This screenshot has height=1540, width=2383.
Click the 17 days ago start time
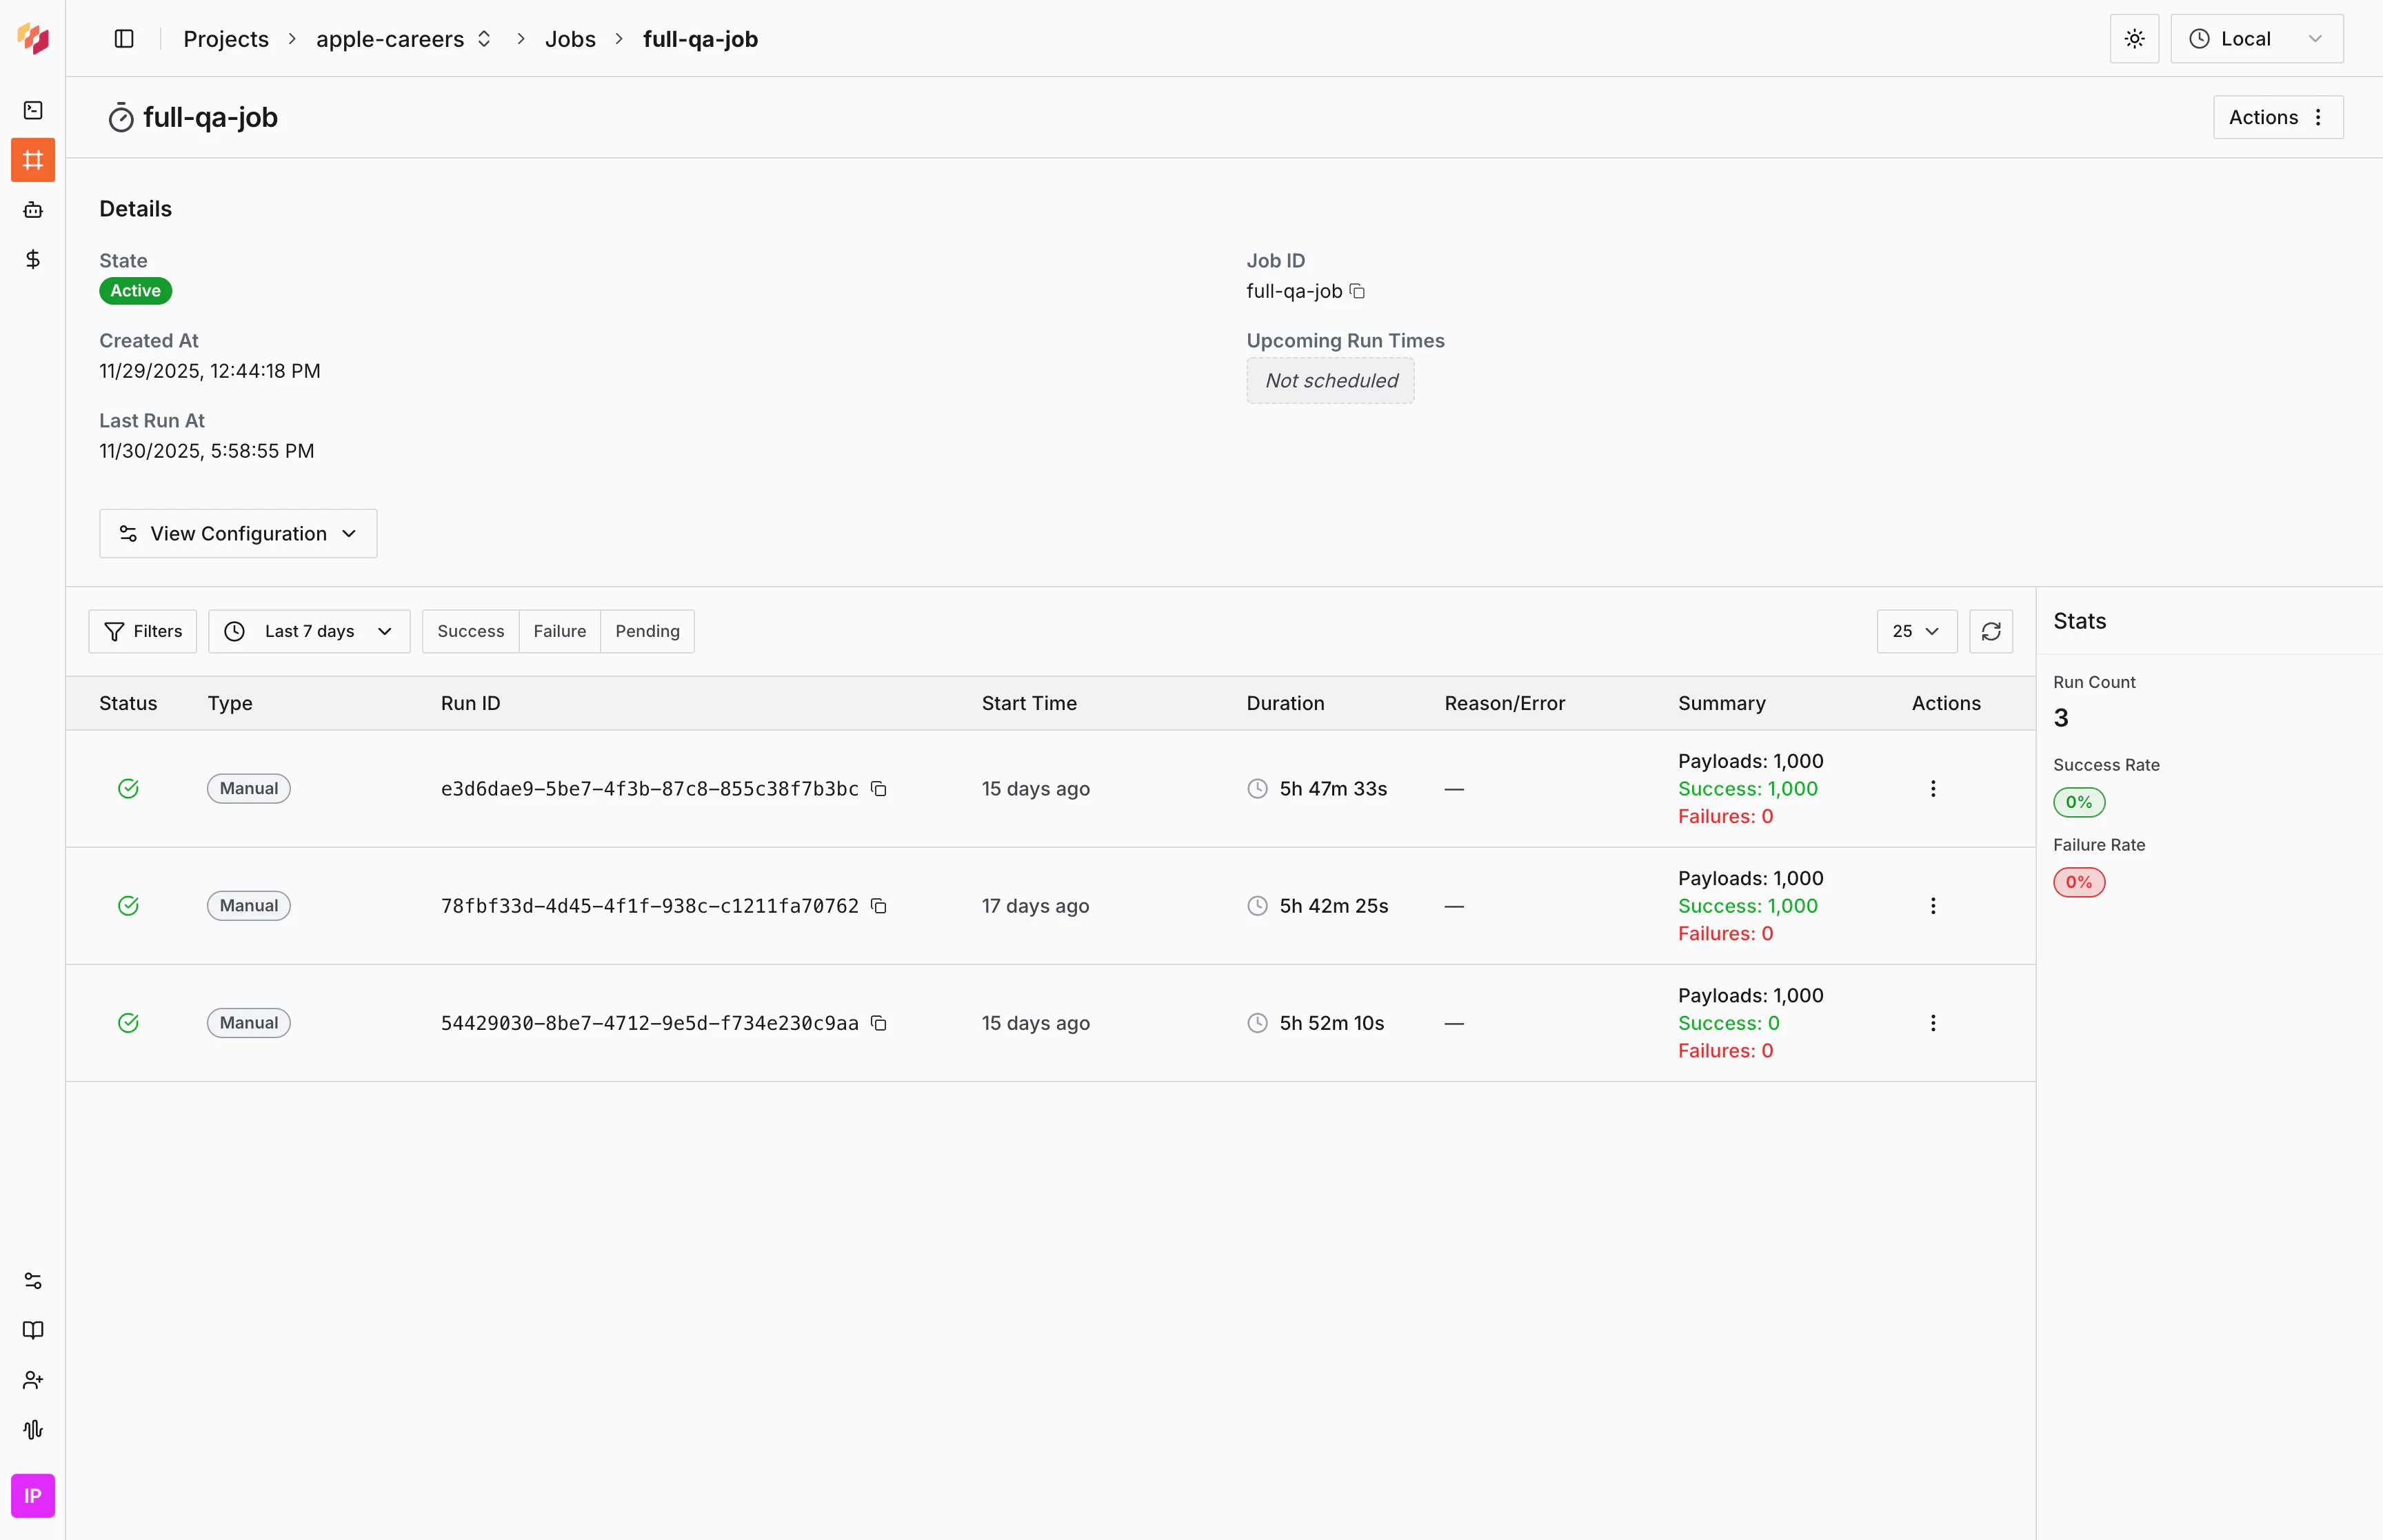pos(1035,906)
